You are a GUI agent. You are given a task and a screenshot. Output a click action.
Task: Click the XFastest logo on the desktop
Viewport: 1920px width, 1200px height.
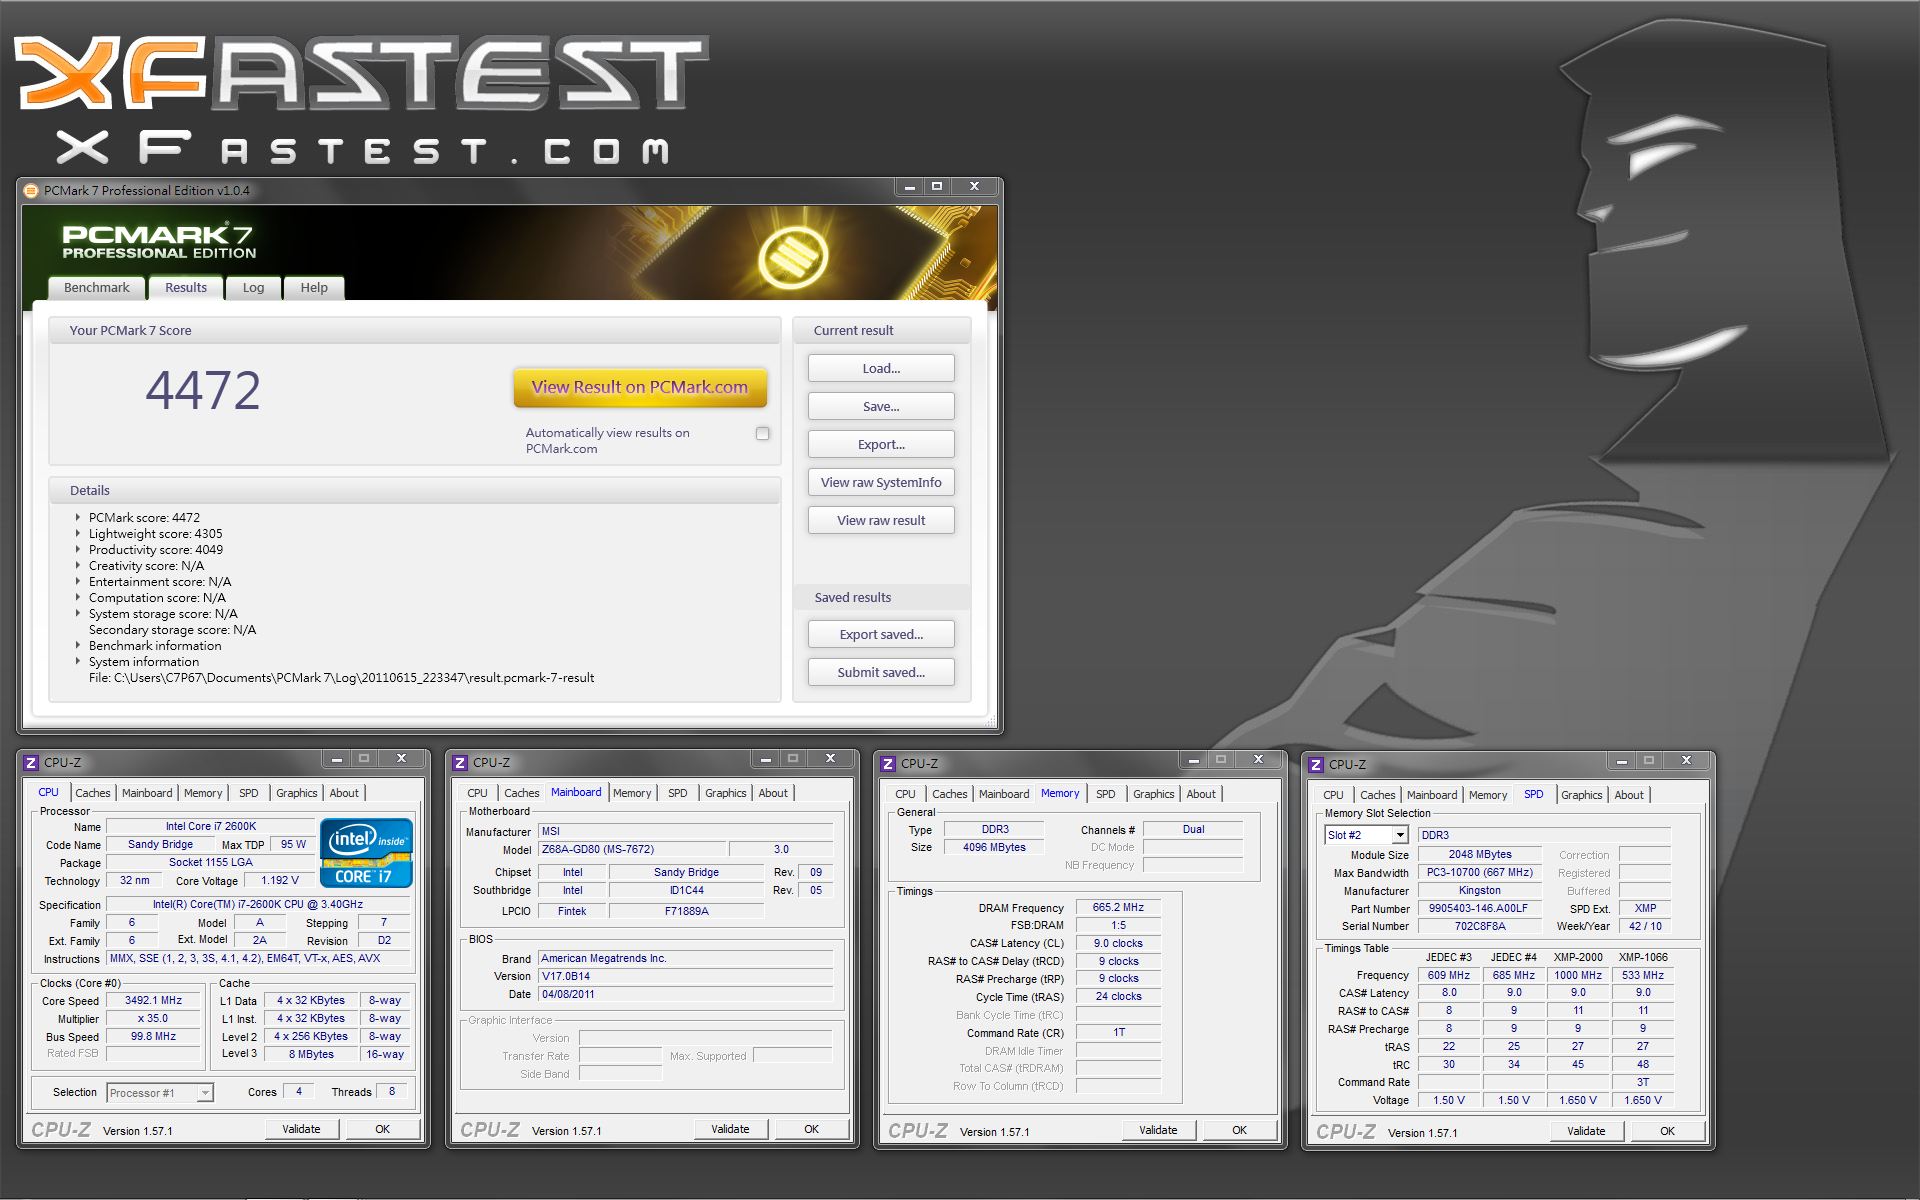(x=362, y=98)
